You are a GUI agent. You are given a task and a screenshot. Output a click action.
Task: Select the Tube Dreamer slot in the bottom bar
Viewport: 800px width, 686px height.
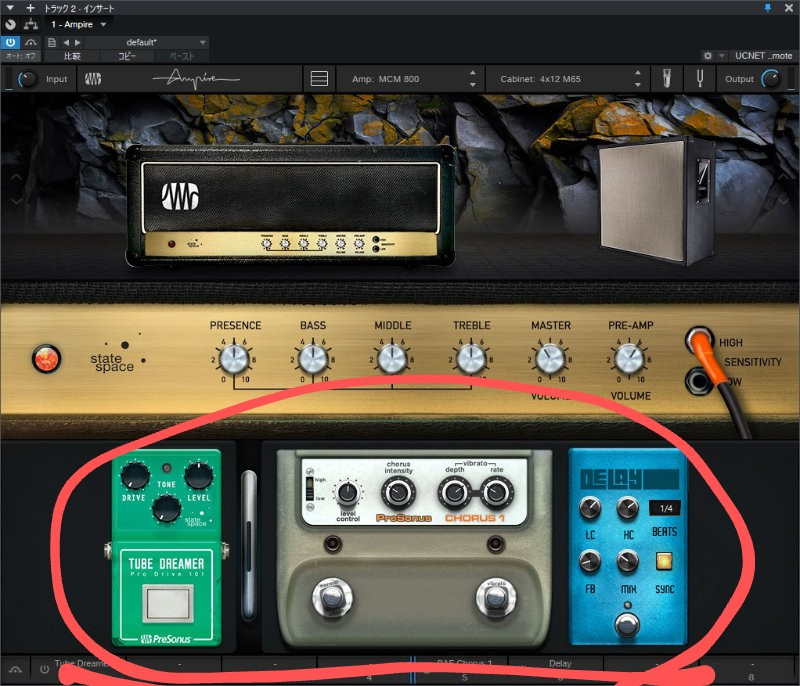79,669
